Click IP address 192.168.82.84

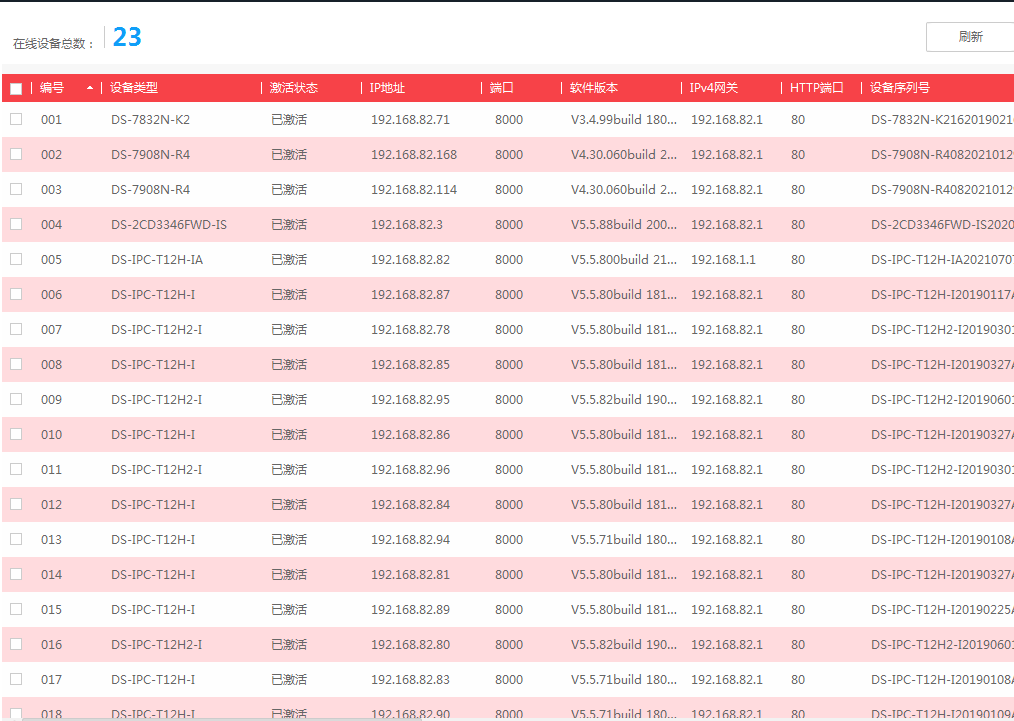click(x=411, y=504)
